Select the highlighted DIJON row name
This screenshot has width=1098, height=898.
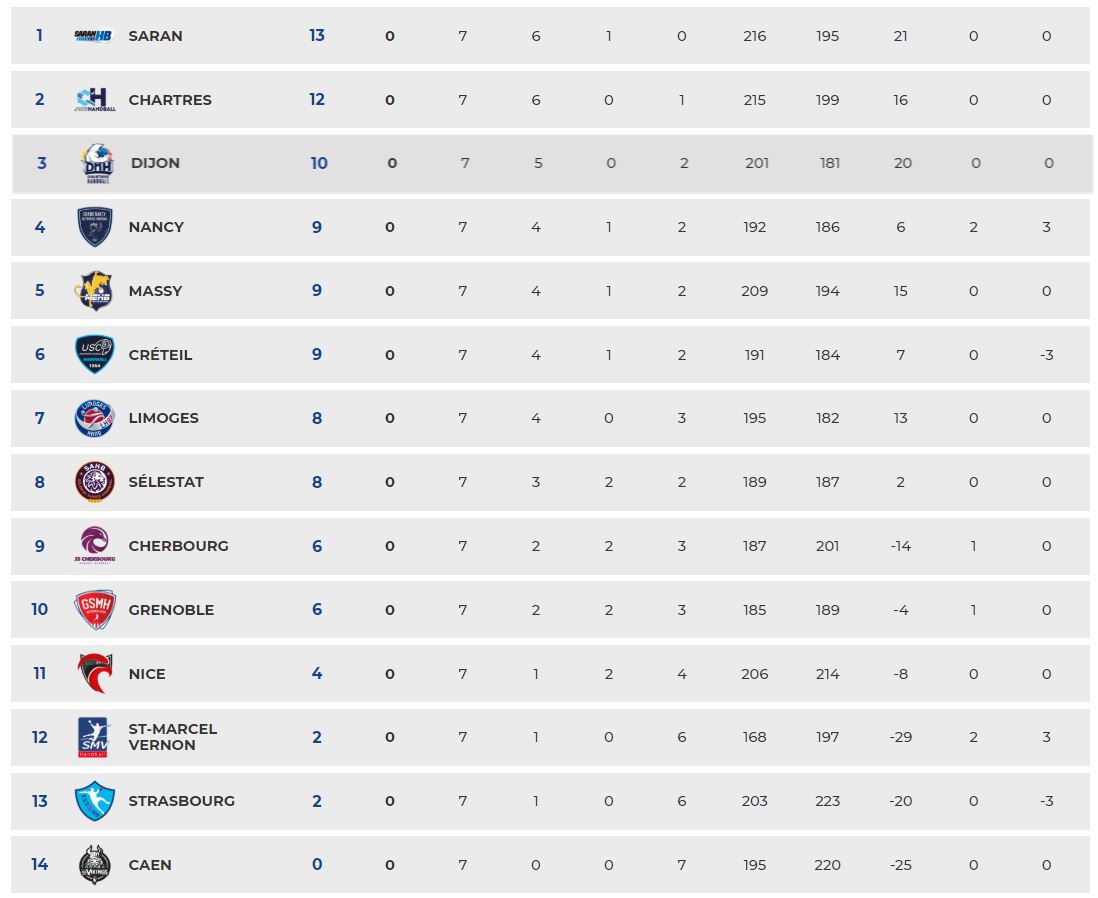[x=155, y=163]
